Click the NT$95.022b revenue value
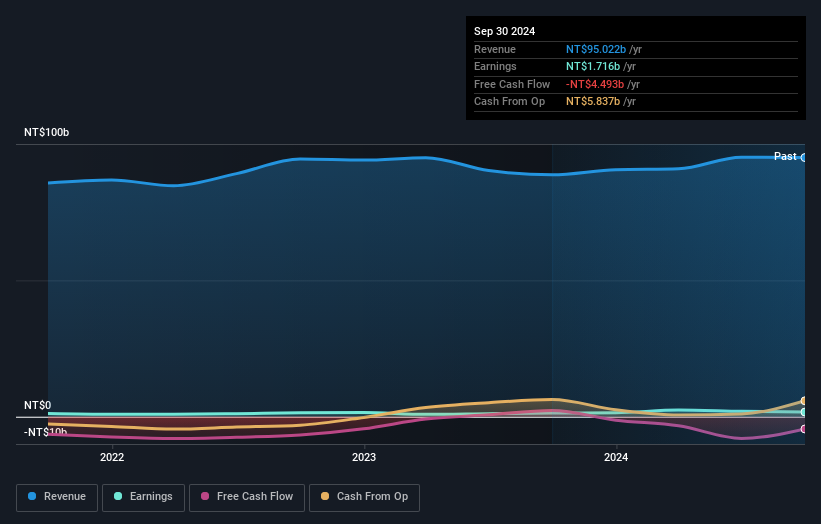821x524 pixels. click(x=596, y=49)
